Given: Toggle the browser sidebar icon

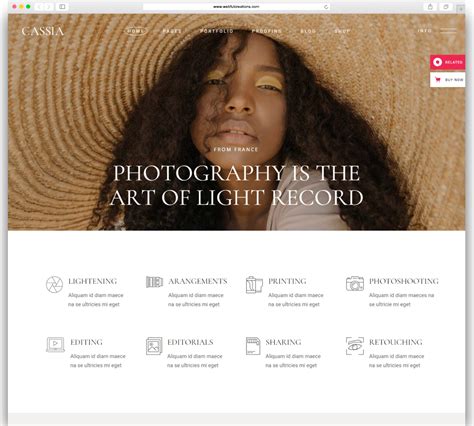Looking at the screenshot, I should click(x=62, y=7).
